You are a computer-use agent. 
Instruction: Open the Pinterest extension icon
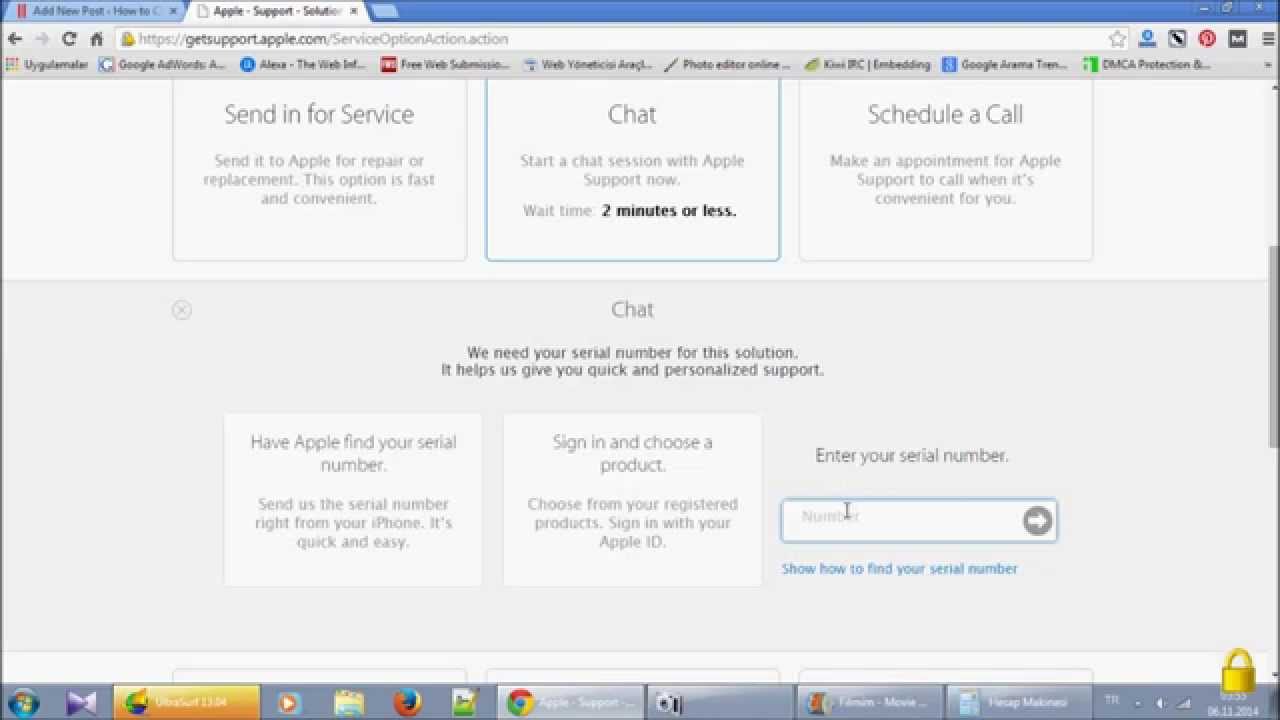[1207, 39]
